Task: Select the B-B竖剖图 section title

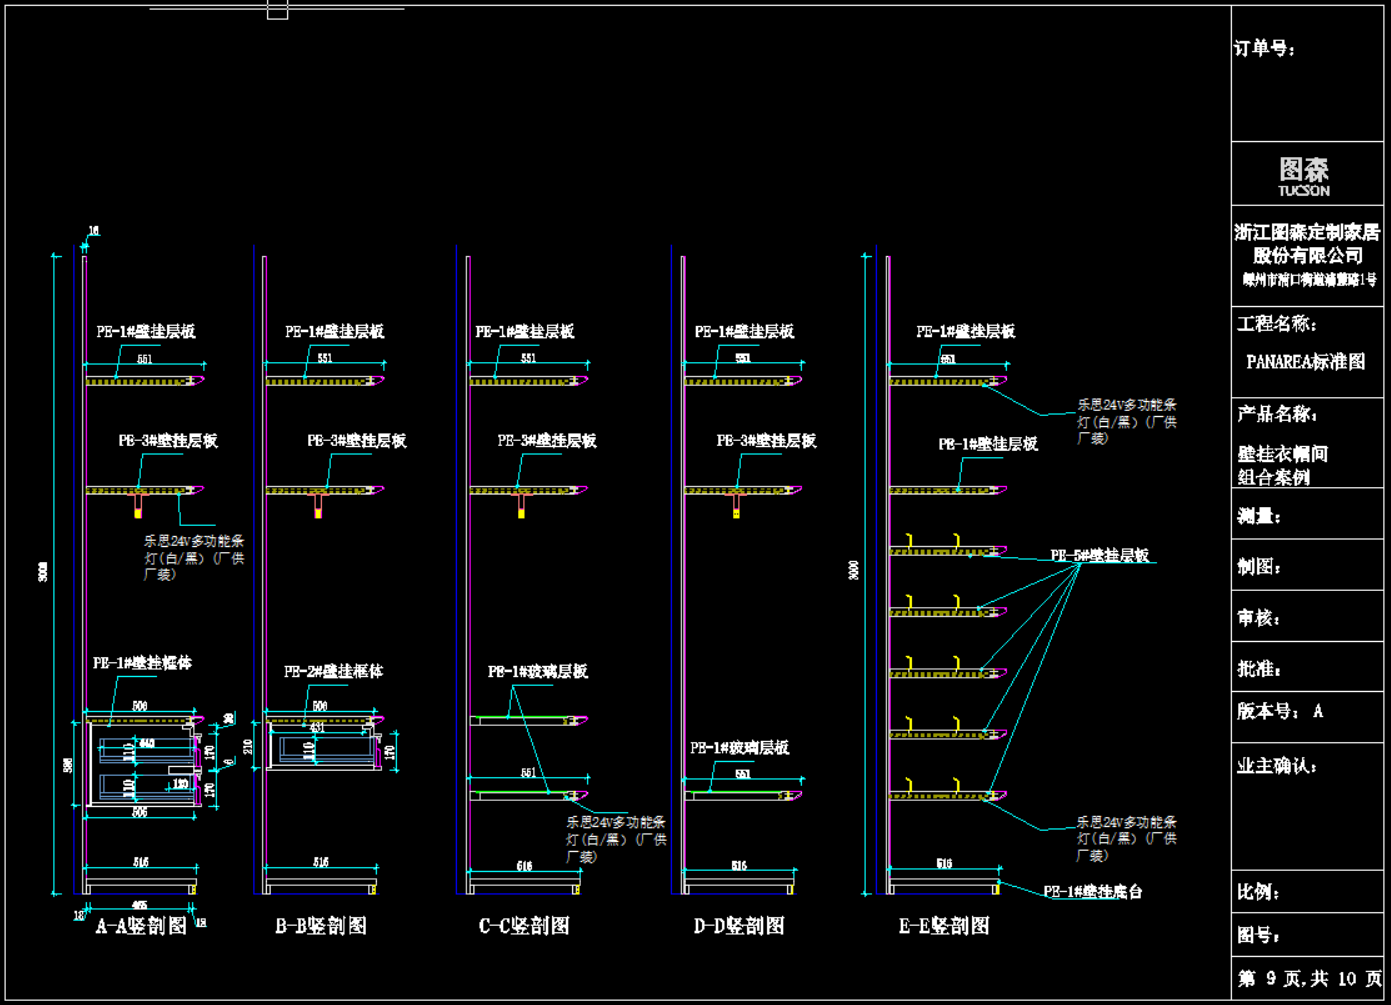Action: tap(321, 926)
